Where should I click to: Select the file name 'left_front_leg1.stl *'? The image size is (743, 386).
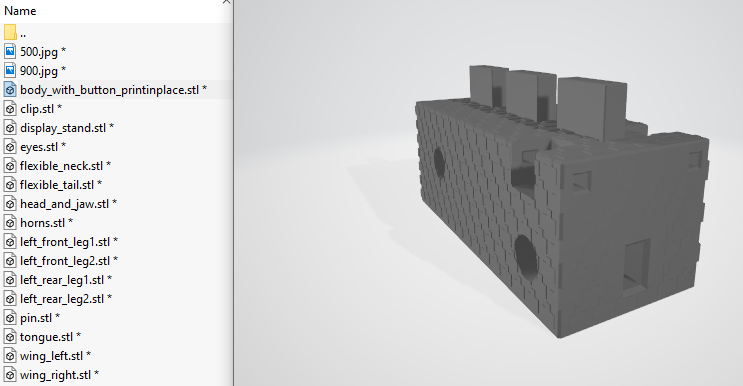click(x=69, y=242)
